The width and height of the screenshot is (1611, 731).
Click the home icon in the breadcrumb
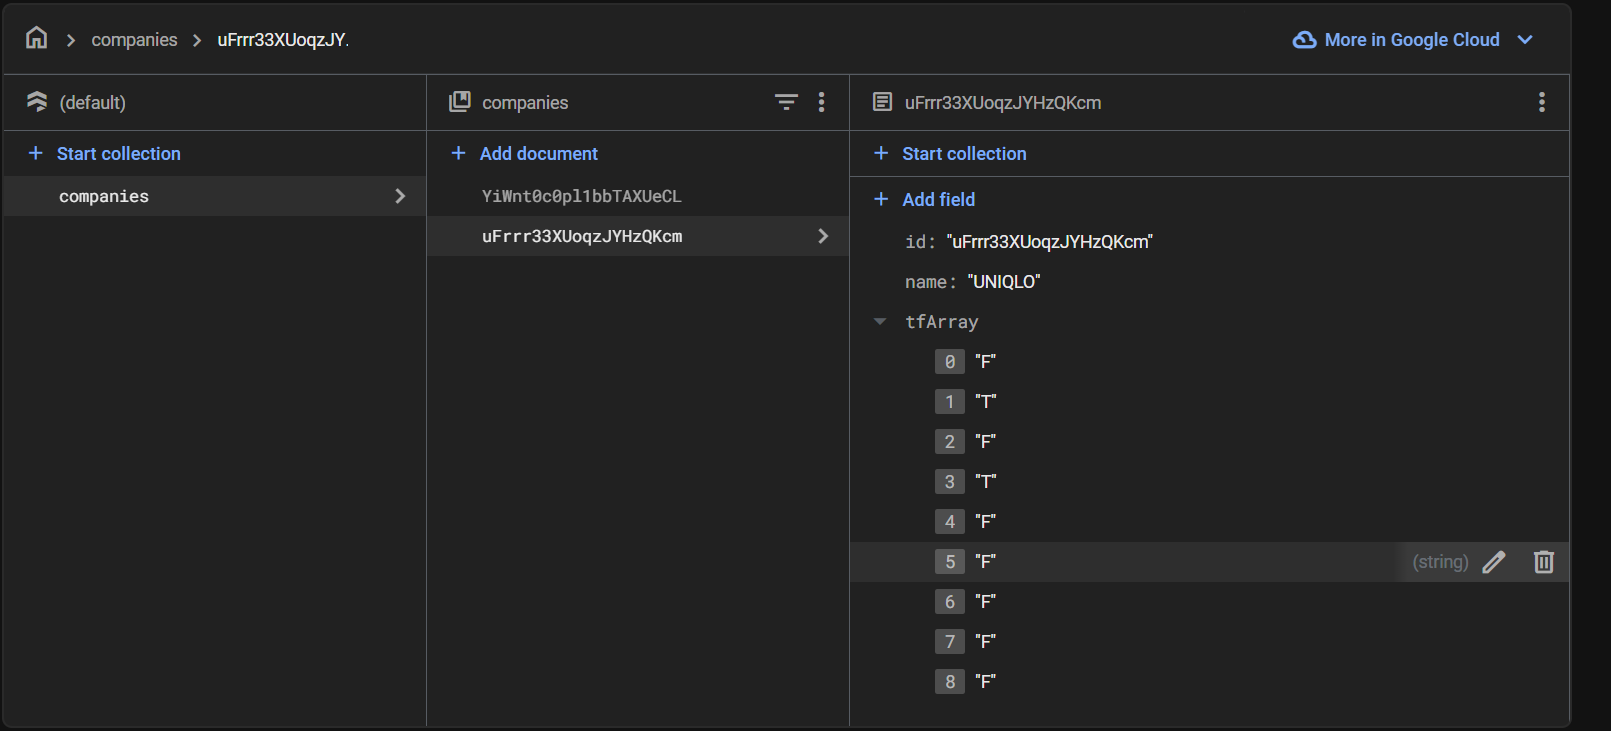pos(37,38)
